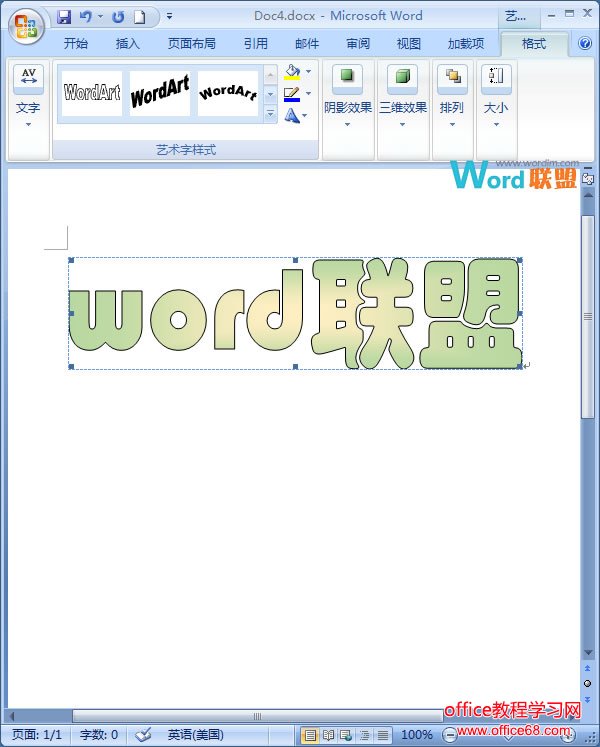Apply the arched WordArt style thumbnail
Viewport: 600px width, 747px height.
point(228,93)
